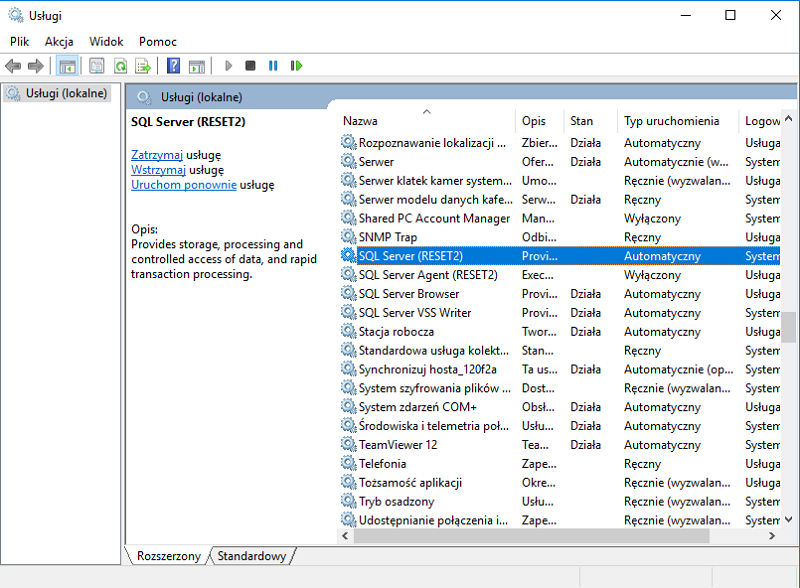Click Działa status in TeamViewer 12 row
800x588 pixels.
coord(585,445)
